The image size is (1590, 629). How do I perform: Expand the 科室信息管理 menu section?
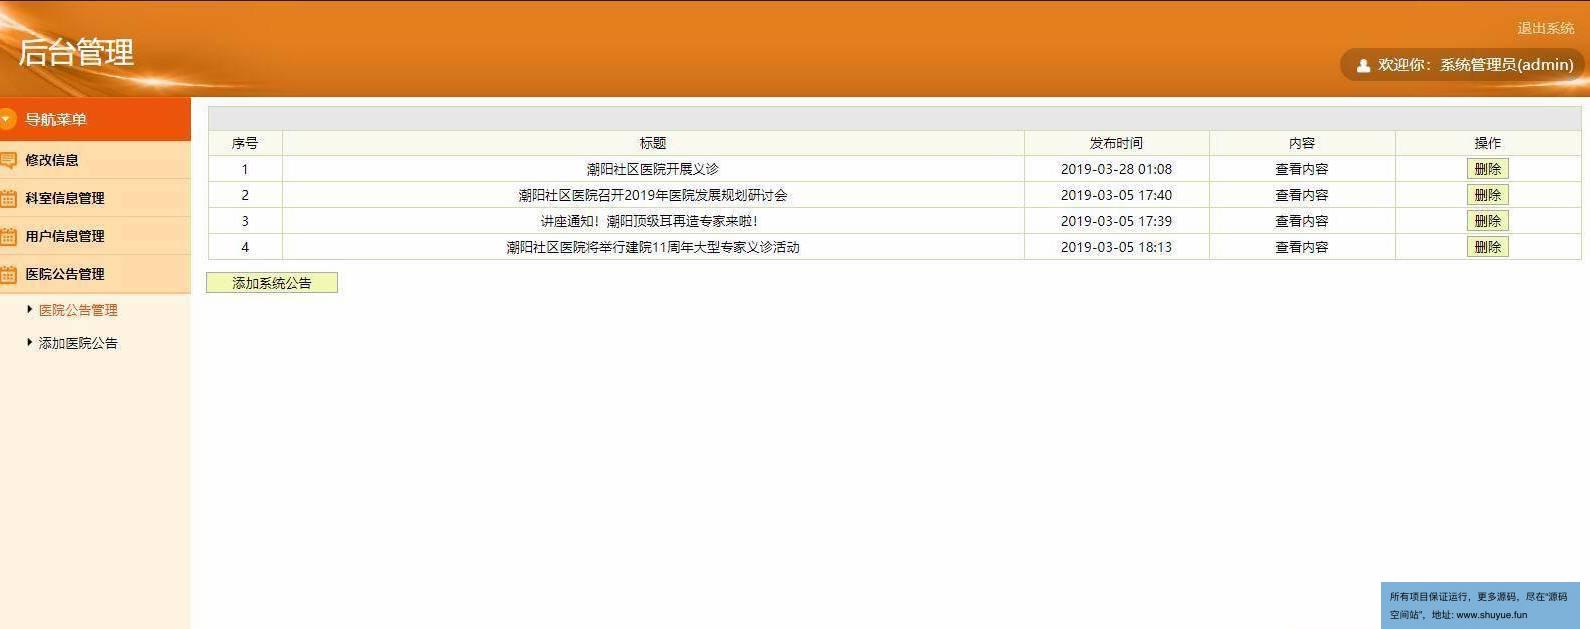pos(65,198)
